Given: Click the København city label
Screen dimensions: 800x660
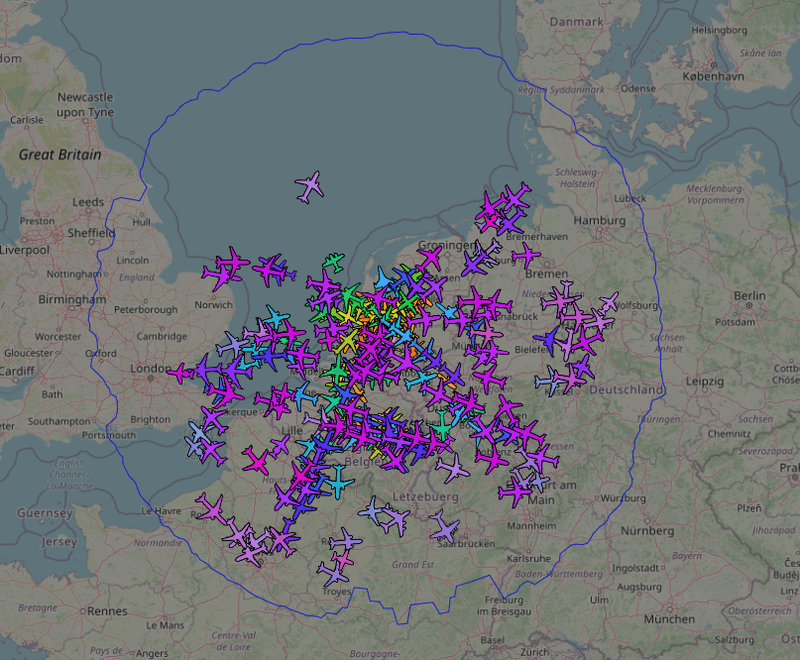Looking at the screenshot, I should click(713, 77).
